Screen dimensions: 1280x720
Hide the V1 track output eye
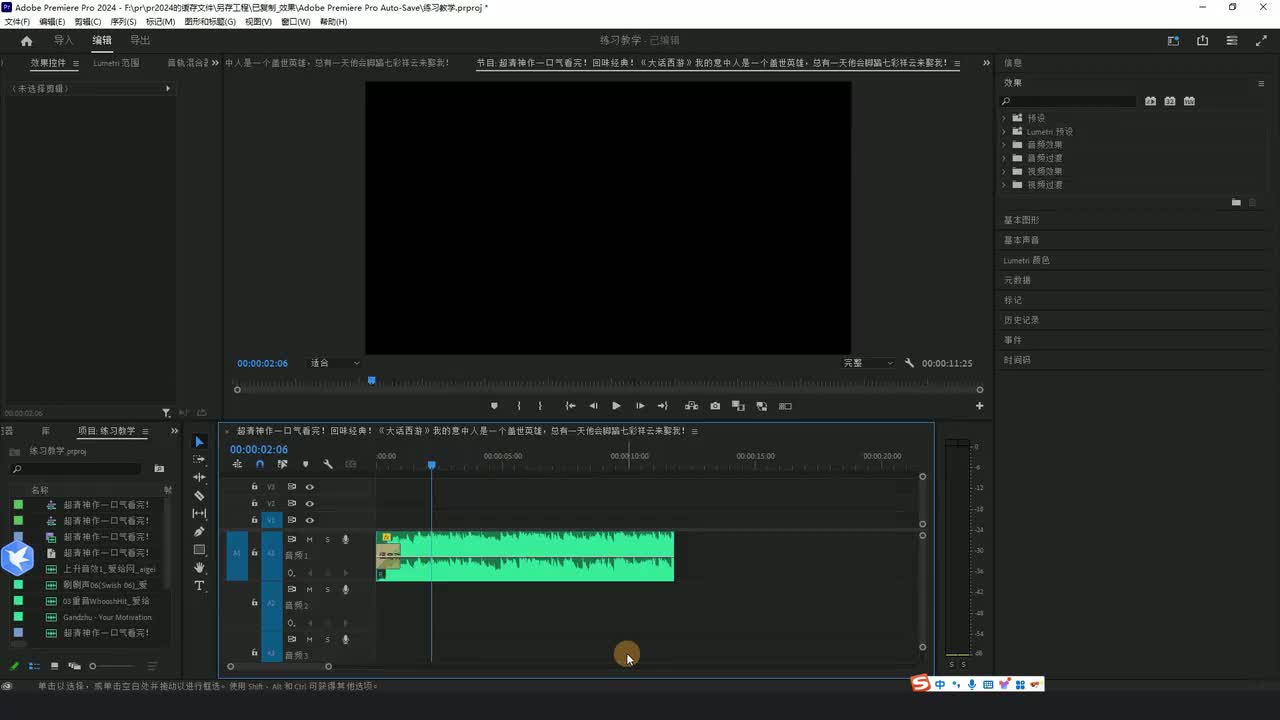(309, 520)
